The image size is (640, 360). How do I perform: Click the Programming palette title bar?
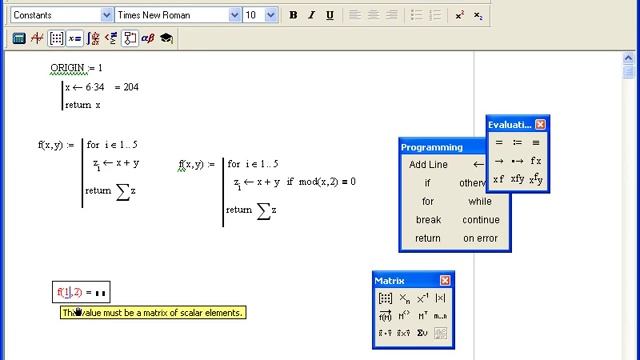click(x=443, y=147)
